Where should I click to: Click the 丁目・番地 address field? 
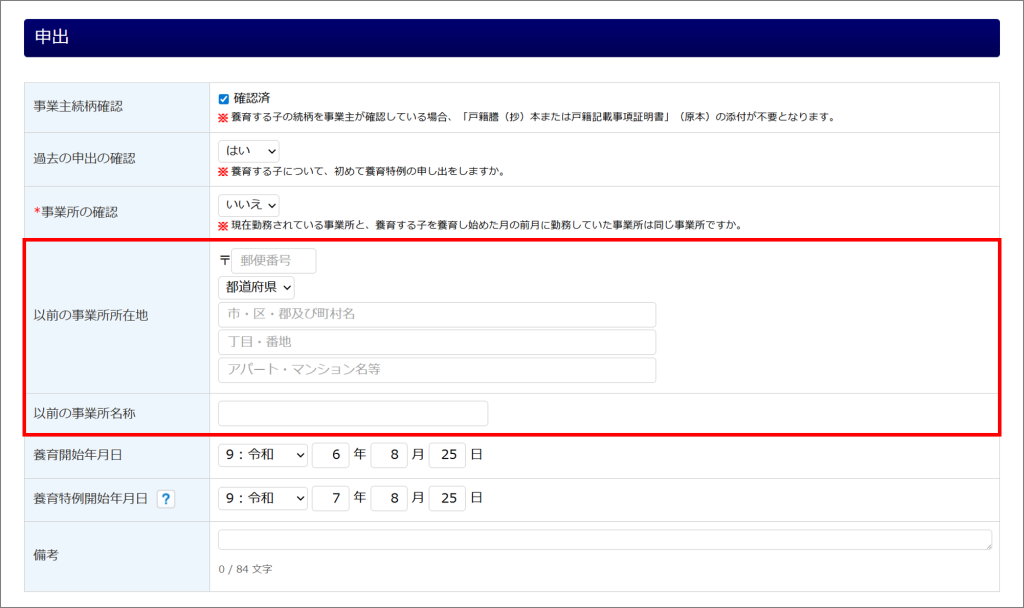click(436, 342)
